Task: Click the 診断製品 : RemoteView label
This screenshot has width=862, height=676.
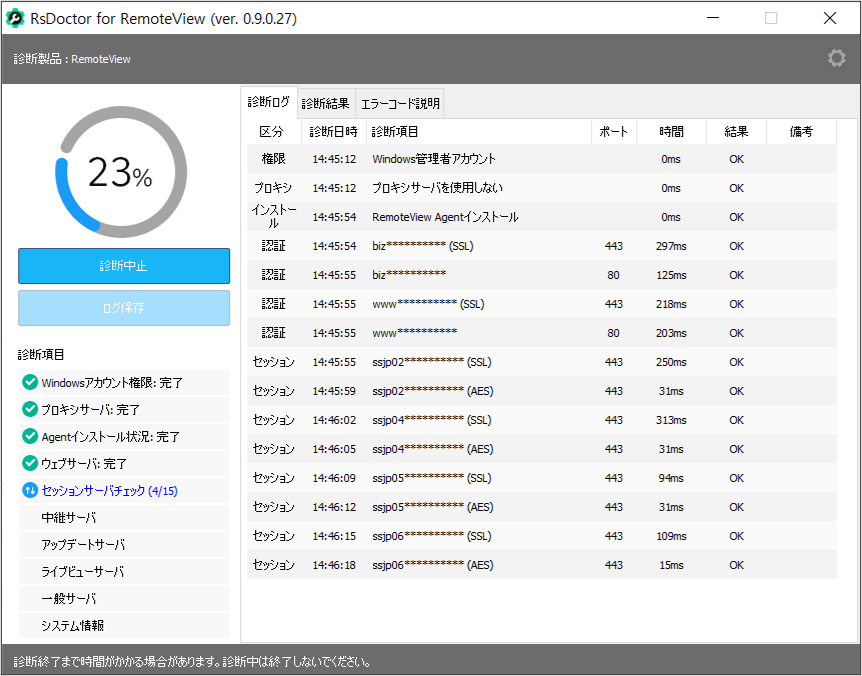Action: pos(72,59)
